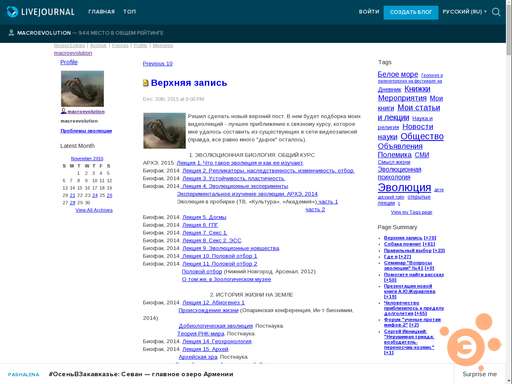Viewport: 512px width, 384px height.
Task: Click the СМИ tag
Action: tap(422, 155)
